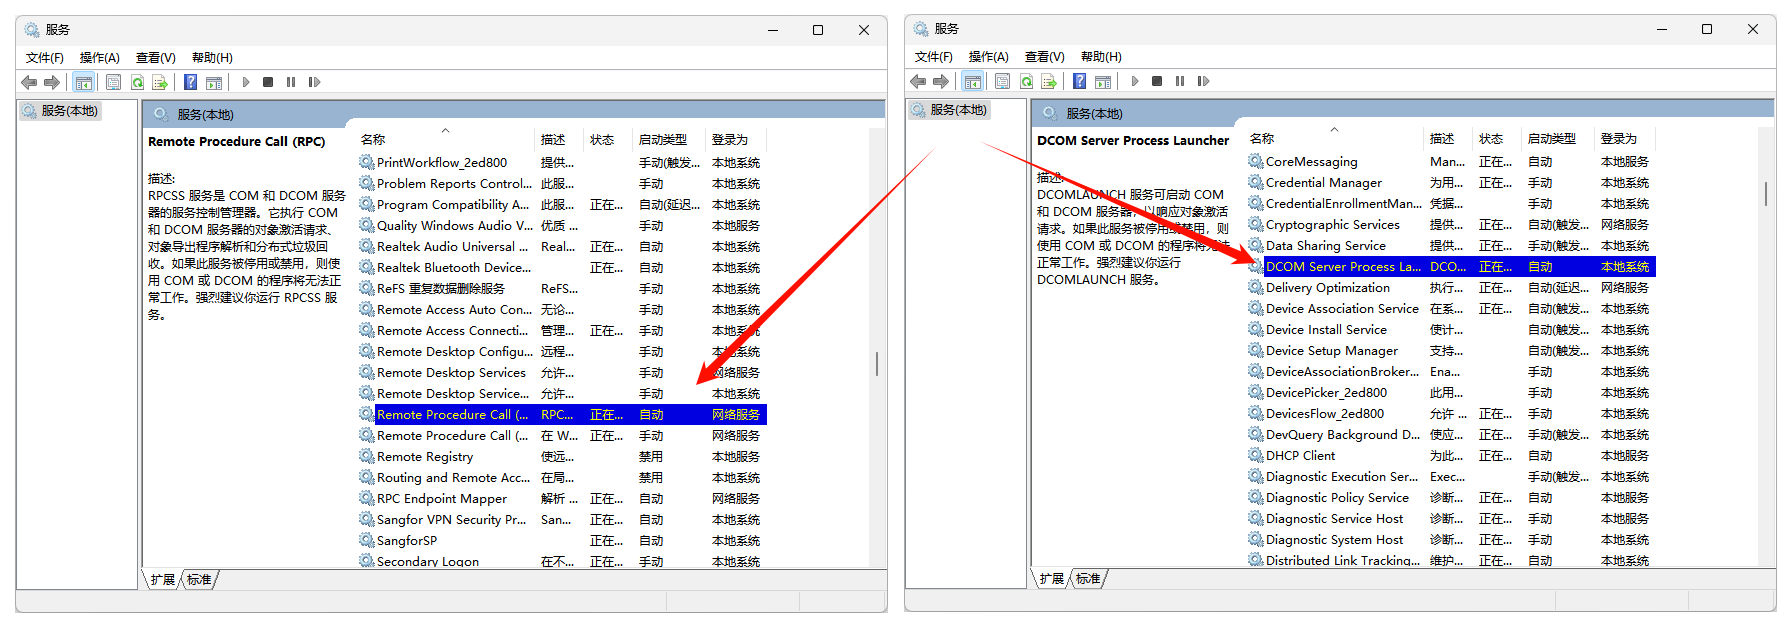This screenshot has width=1788, height=628.
Task: Toggle console tree icon in the DCOM services window
Action: (973, 81)
